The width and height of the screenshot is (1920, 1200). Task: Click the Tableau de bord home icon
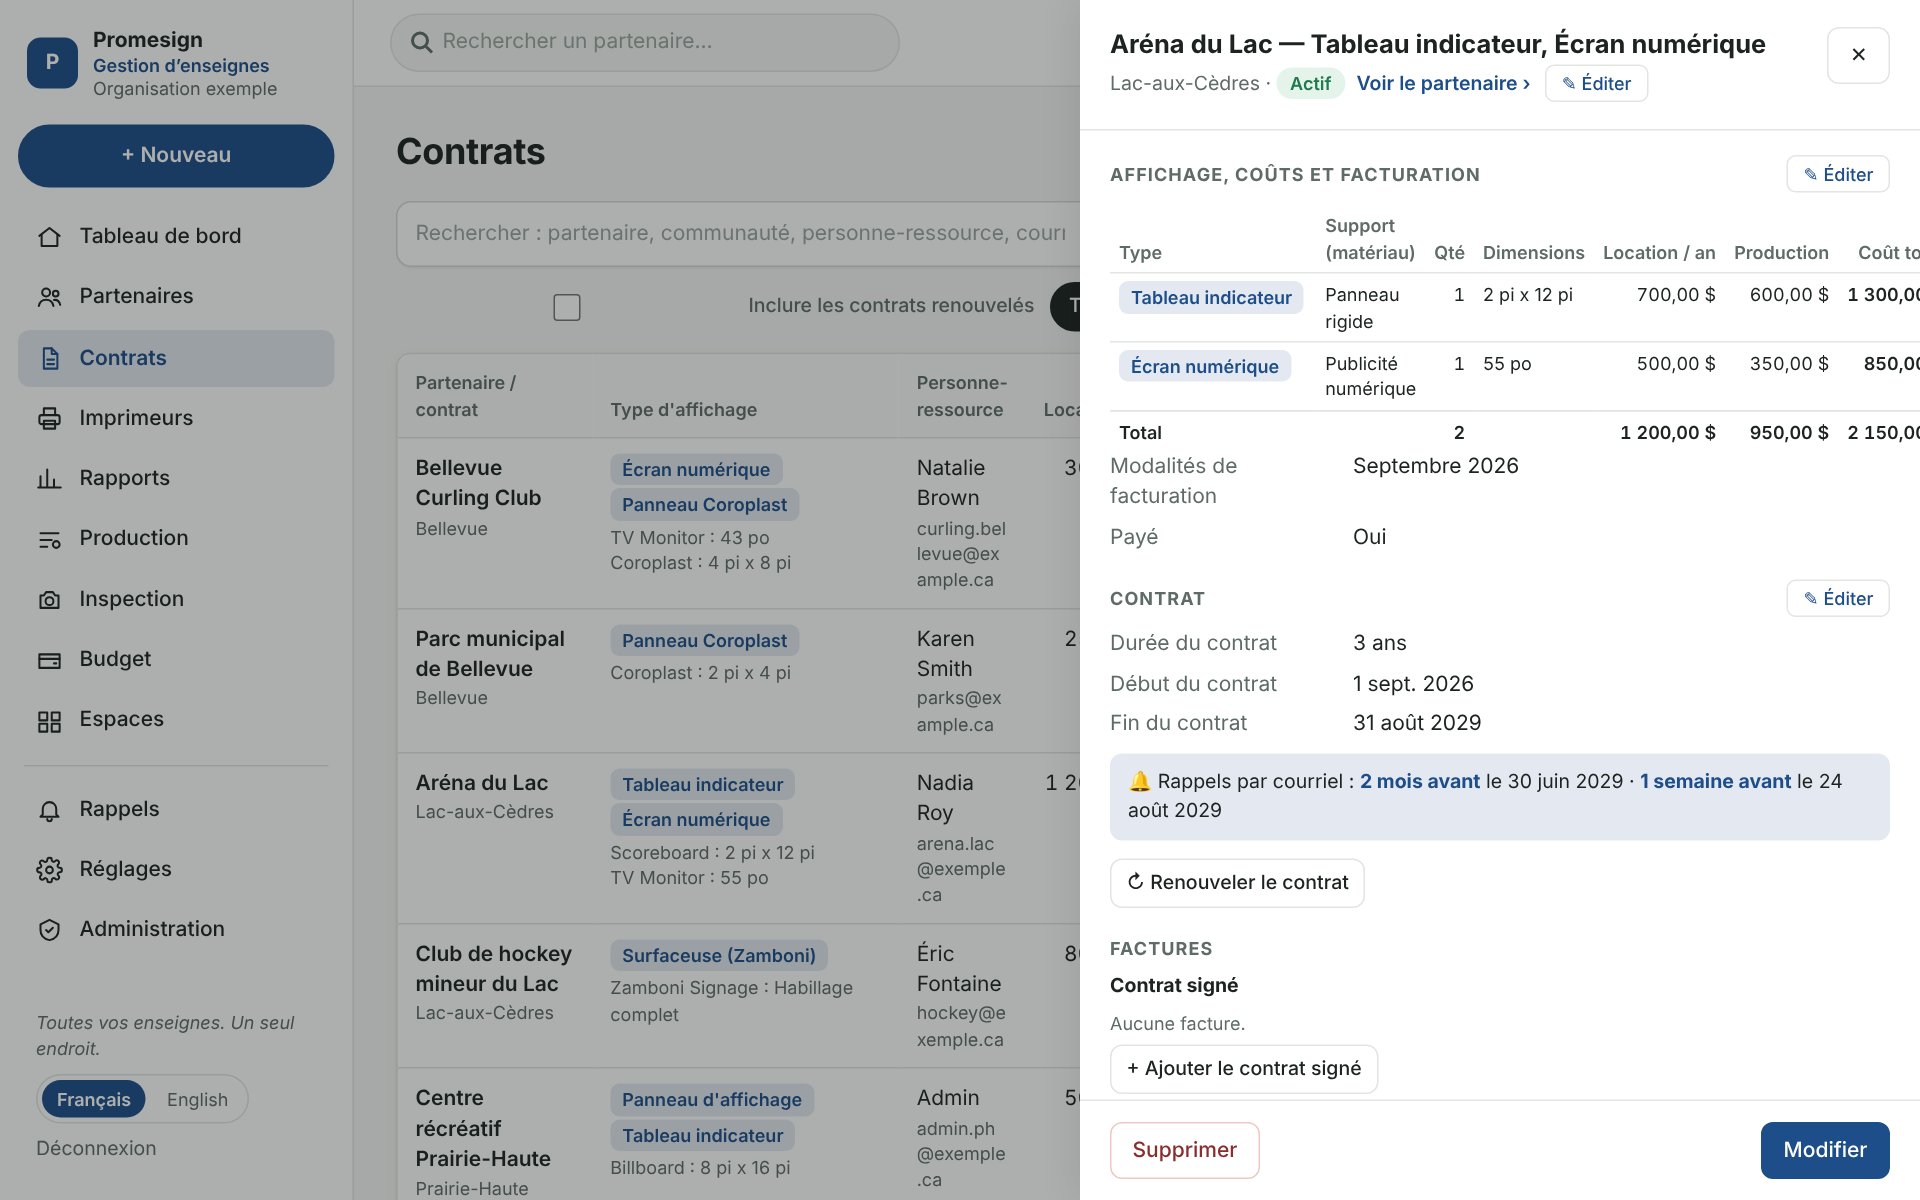pyautogui.click(x=49, y=237)
